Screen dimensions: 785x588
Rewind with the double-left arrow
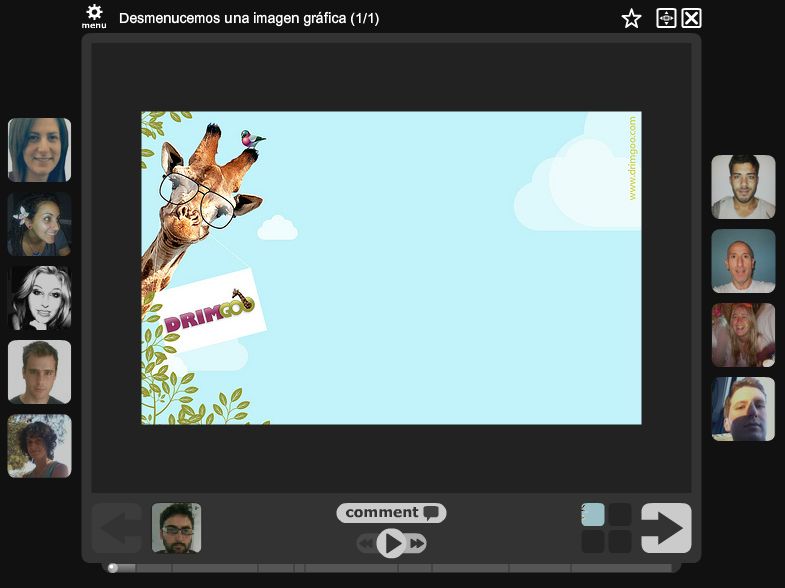366,543
